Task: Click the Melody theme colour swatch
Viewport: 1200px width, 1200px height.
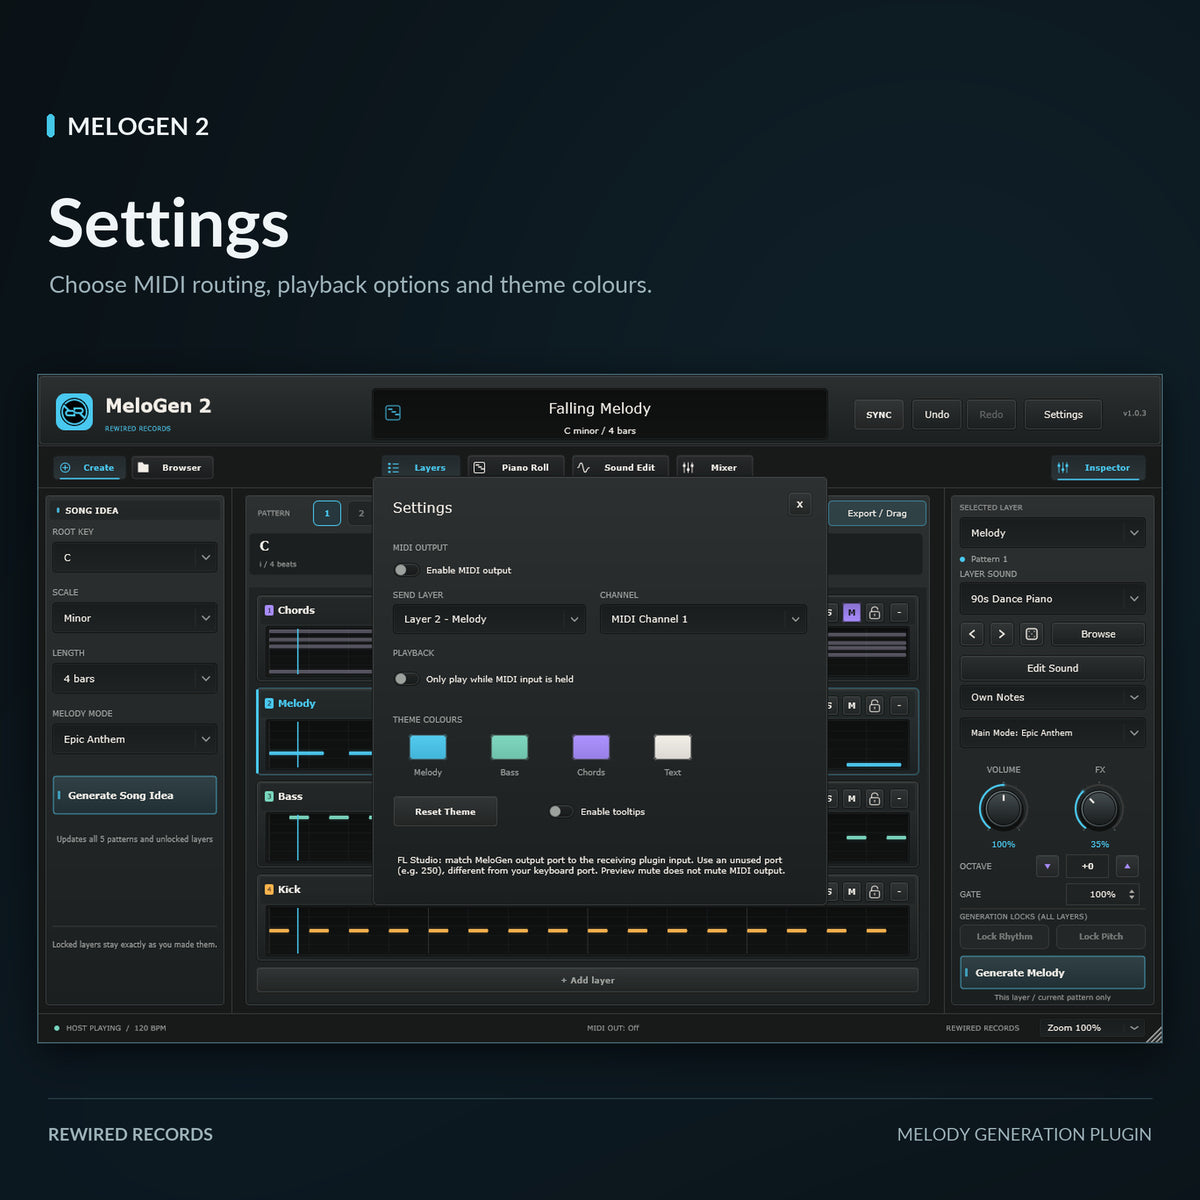Action: [428, 747]
